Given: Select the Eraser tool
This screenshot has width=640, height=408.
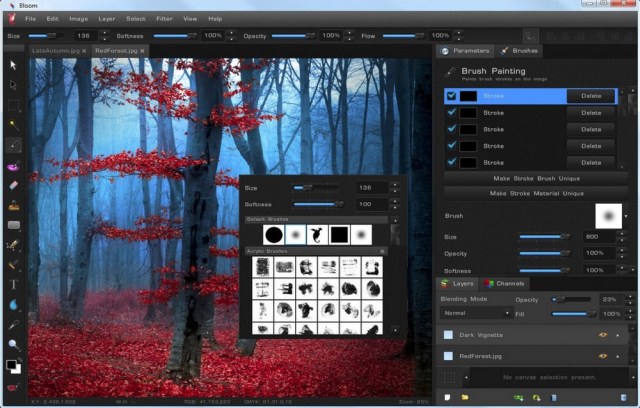Looking at the screenshot, I should [x=14, y=185].
